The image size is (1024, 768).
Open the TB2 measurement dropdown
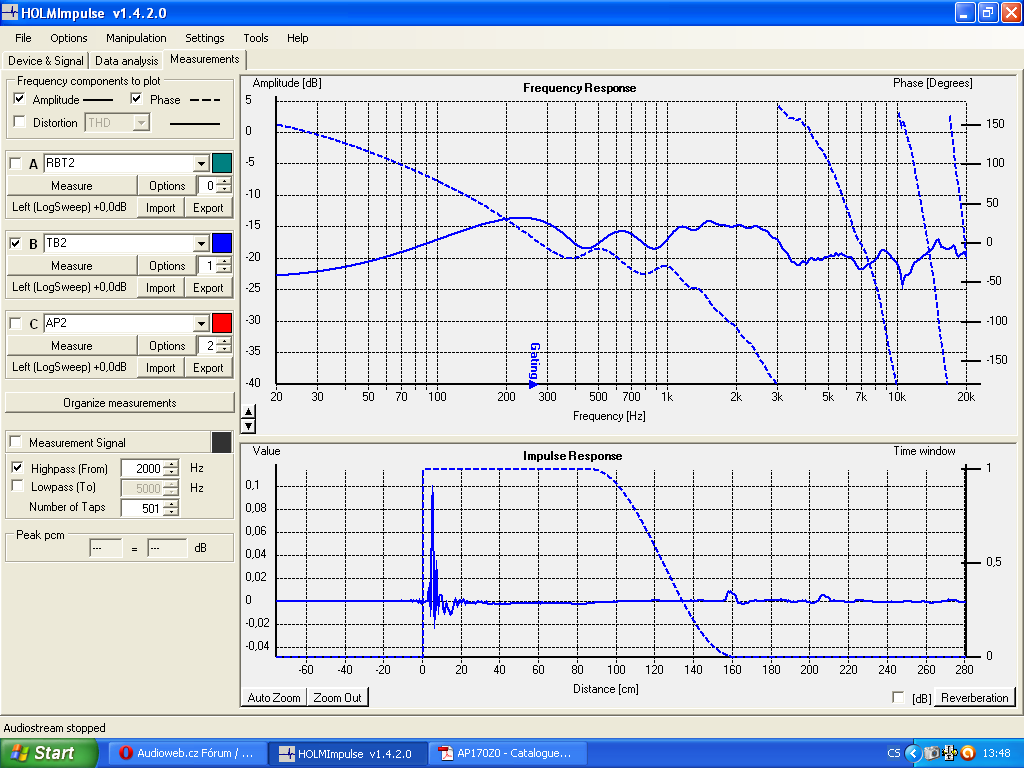[201, 244]
